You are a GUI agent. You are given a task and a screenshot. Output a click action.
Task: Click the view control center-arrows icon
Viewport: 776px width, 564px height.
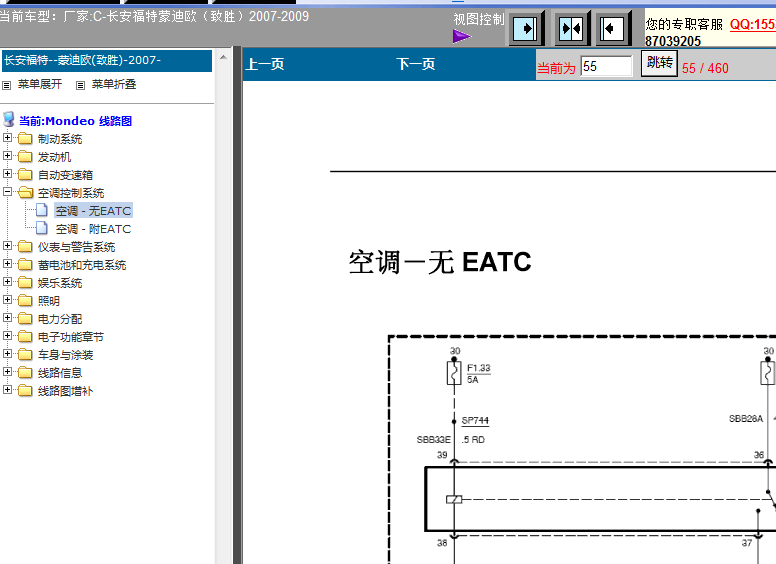pyautogui.click(x=571, y=29)
